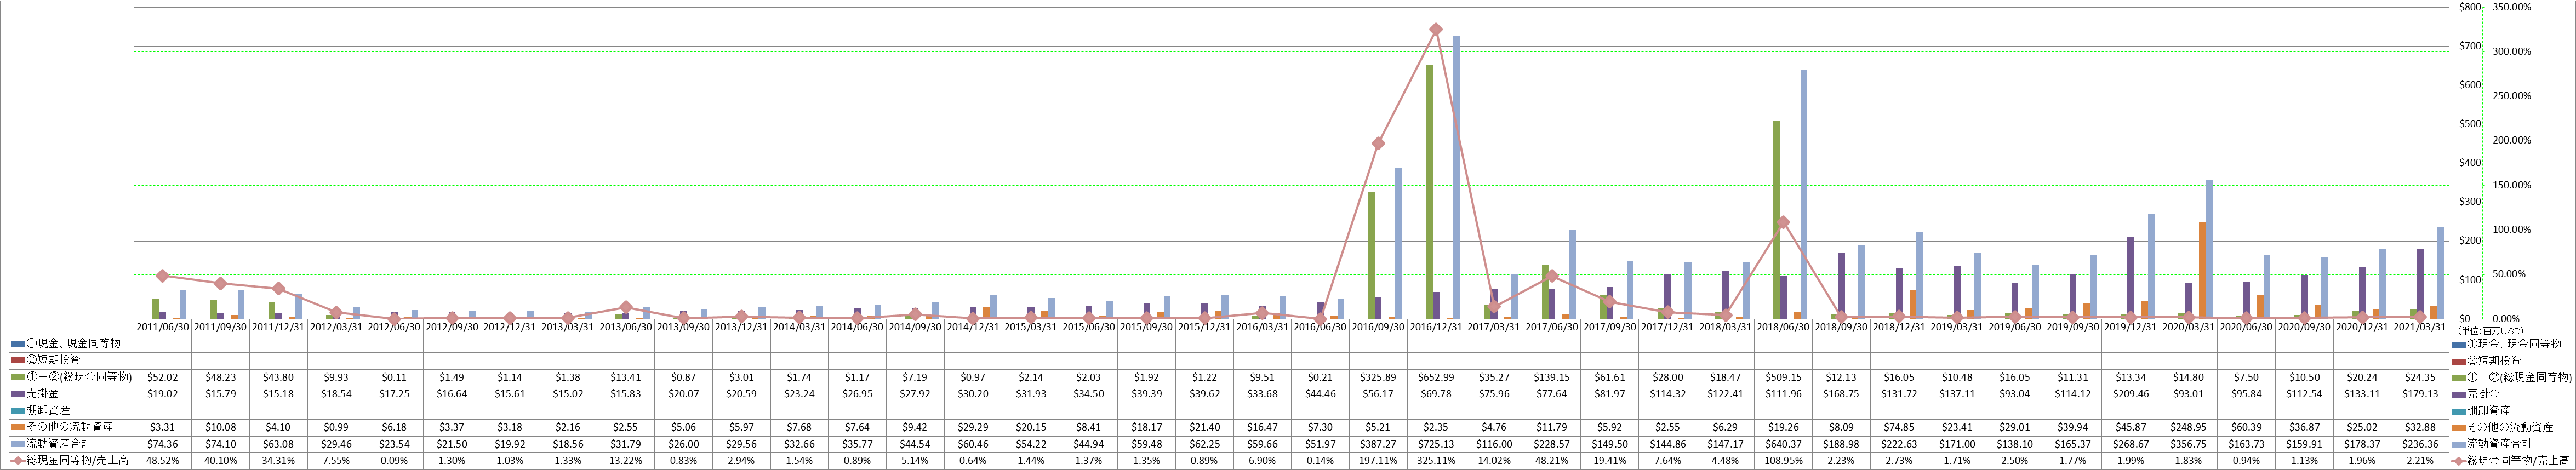Click the 2021/03/31 date label
This screenshot has height=470, width=2576.
click(x=2420, y=327)
